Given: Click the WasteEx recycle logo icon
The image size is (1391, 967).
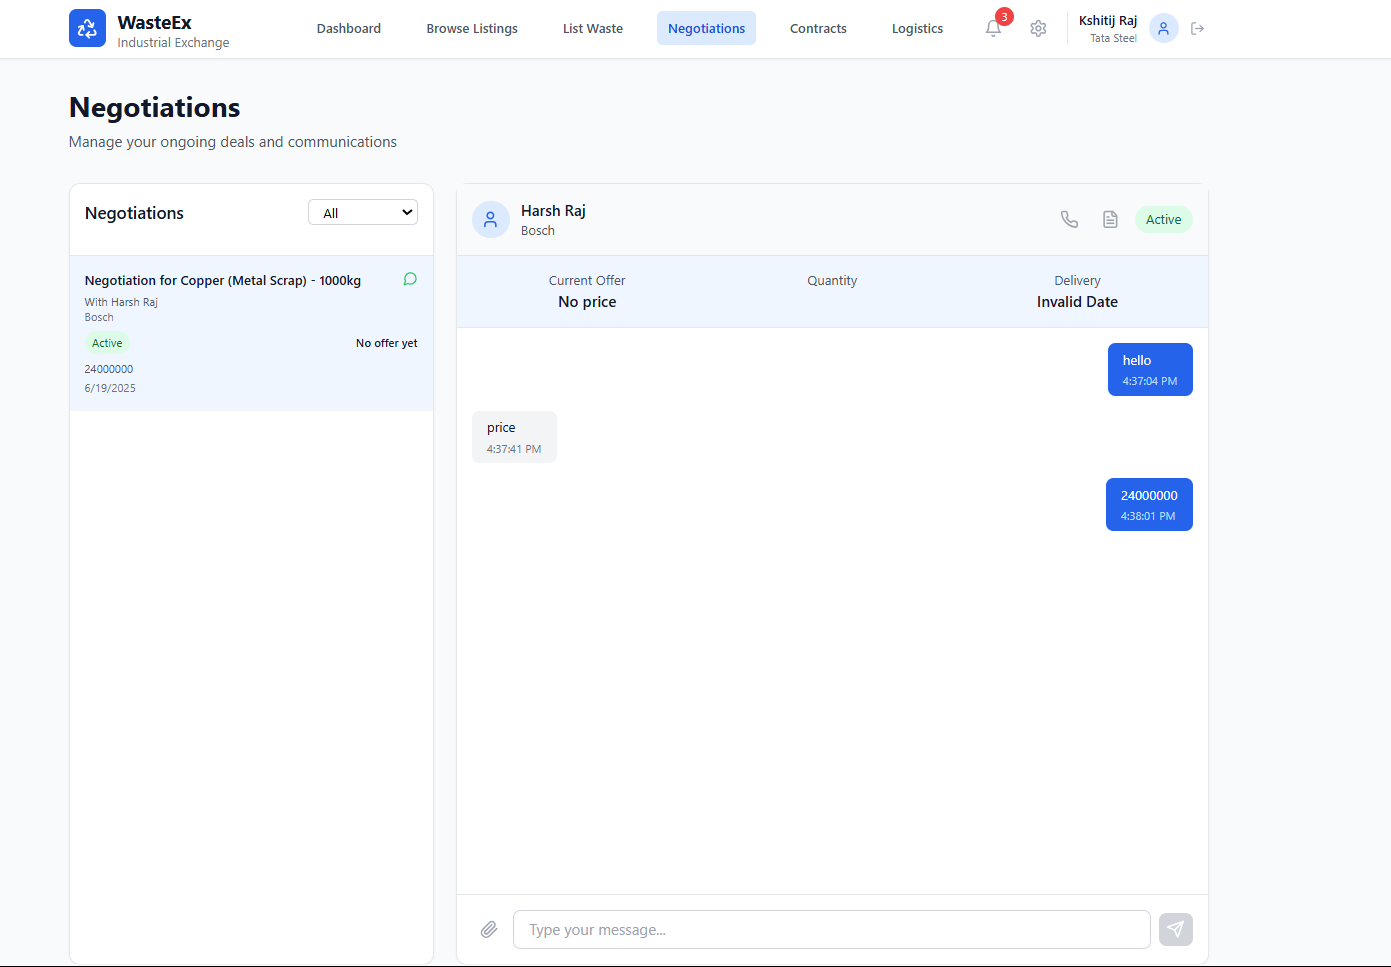Looking at the screenshot, I should (x=87, y=28).
